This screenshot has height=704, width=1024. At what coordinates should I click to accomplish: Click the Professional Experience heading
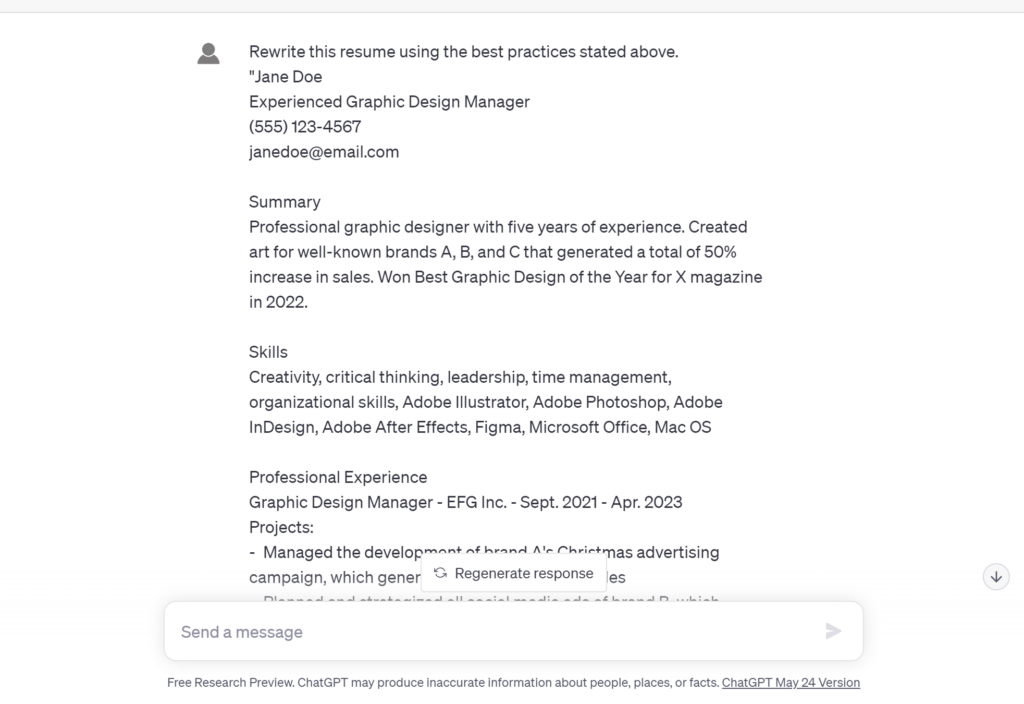(x=338, y=477)
